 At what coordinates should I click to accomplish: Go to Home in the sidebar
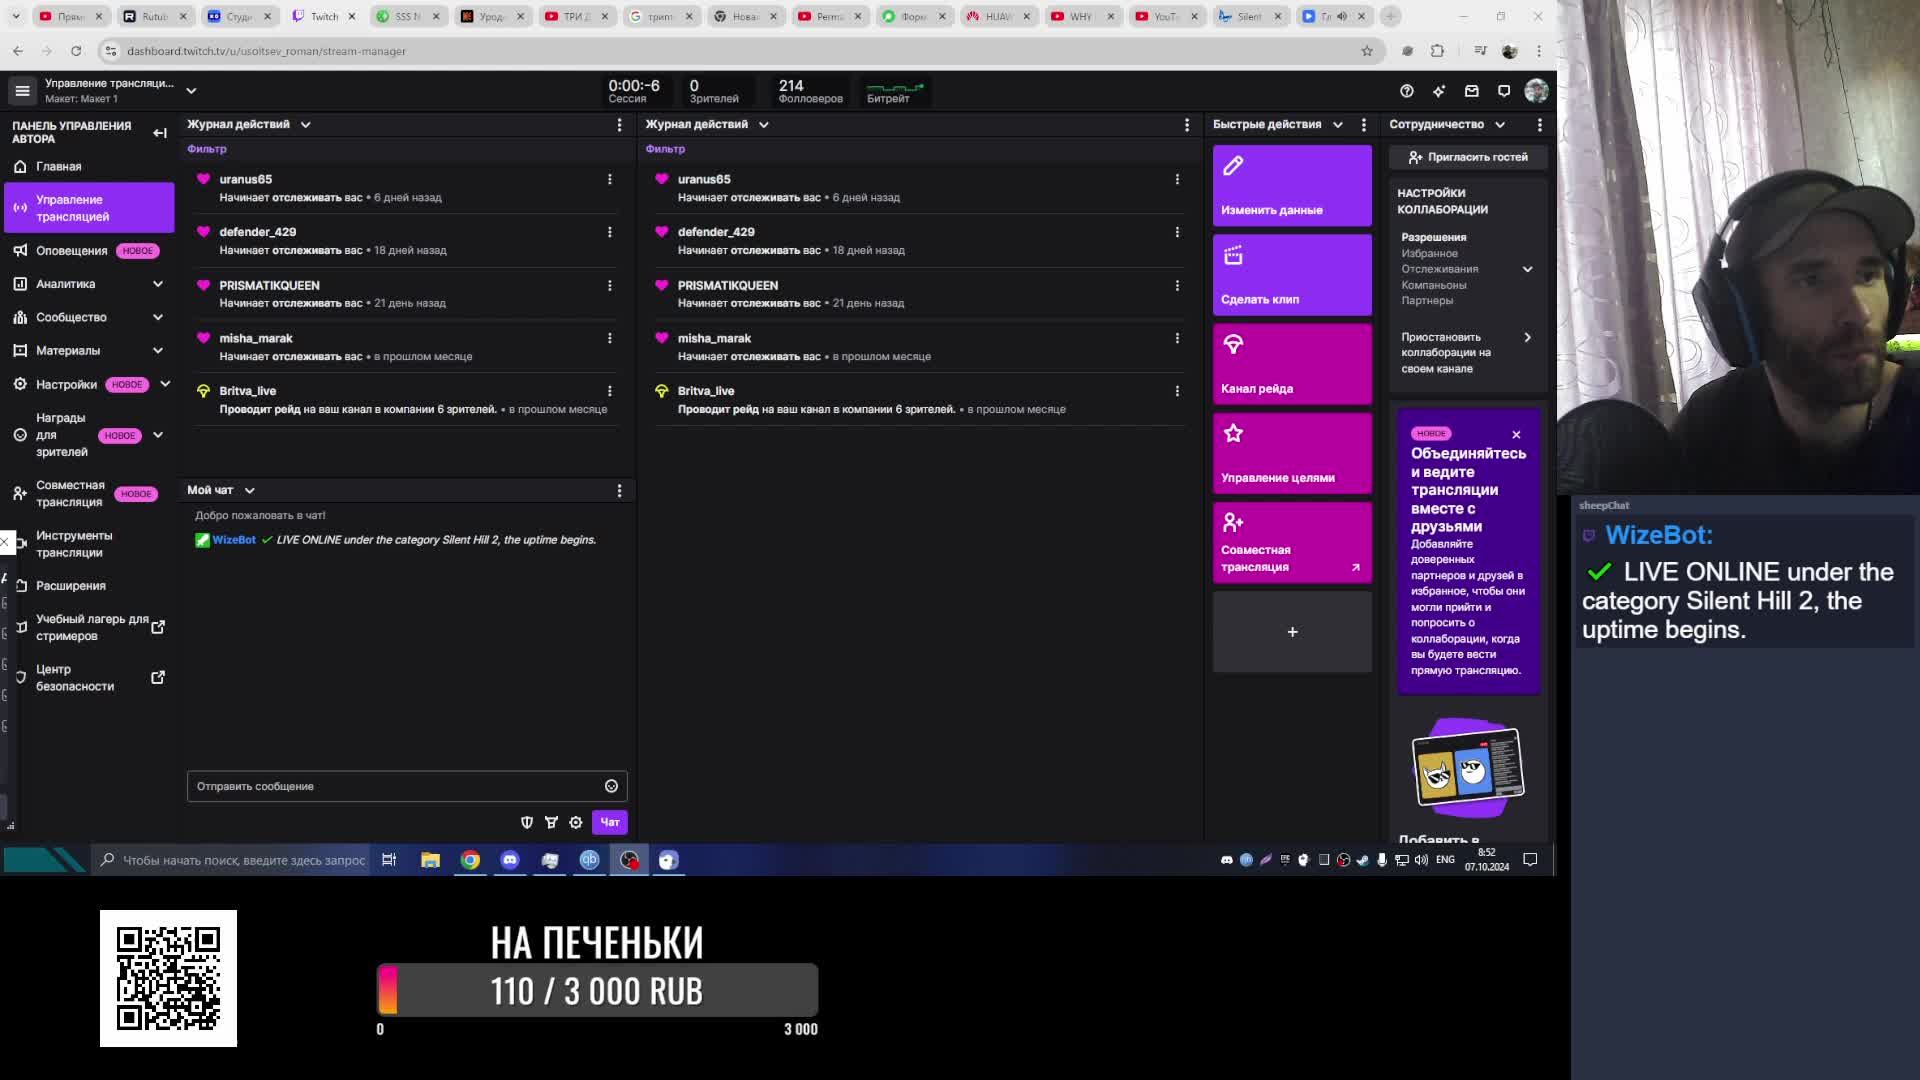[x=59, y=166]
